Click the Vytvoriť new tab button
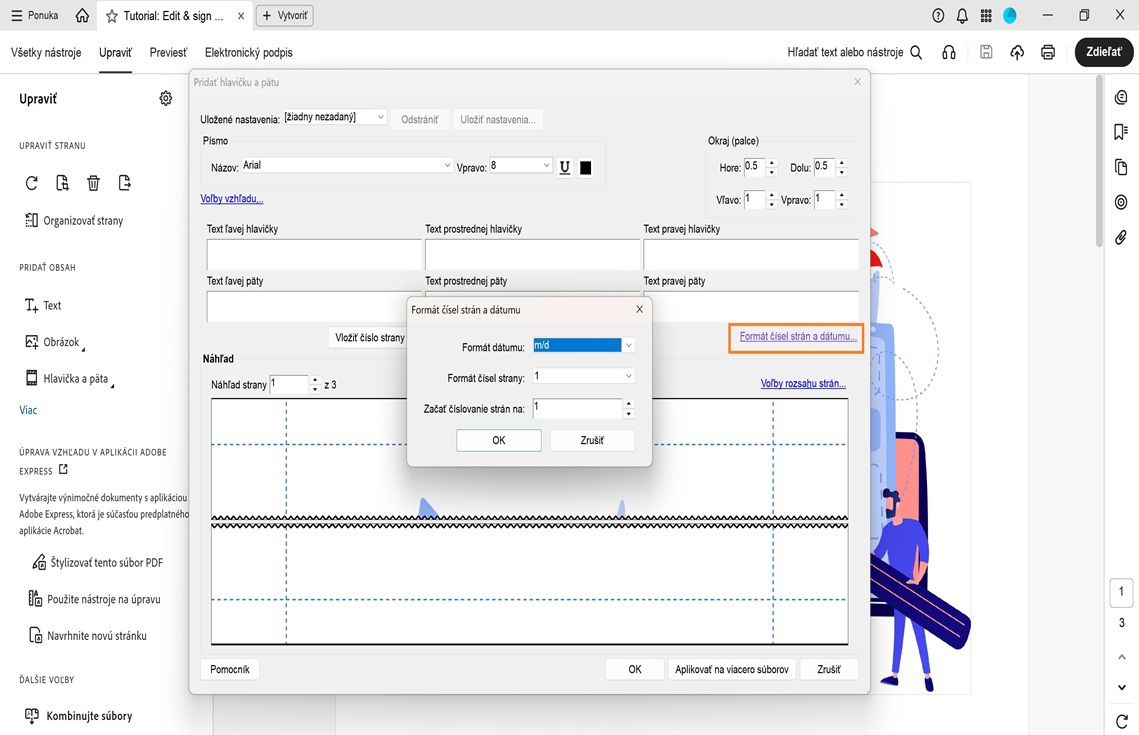The image size is (1139, 735). pos(285,15)
